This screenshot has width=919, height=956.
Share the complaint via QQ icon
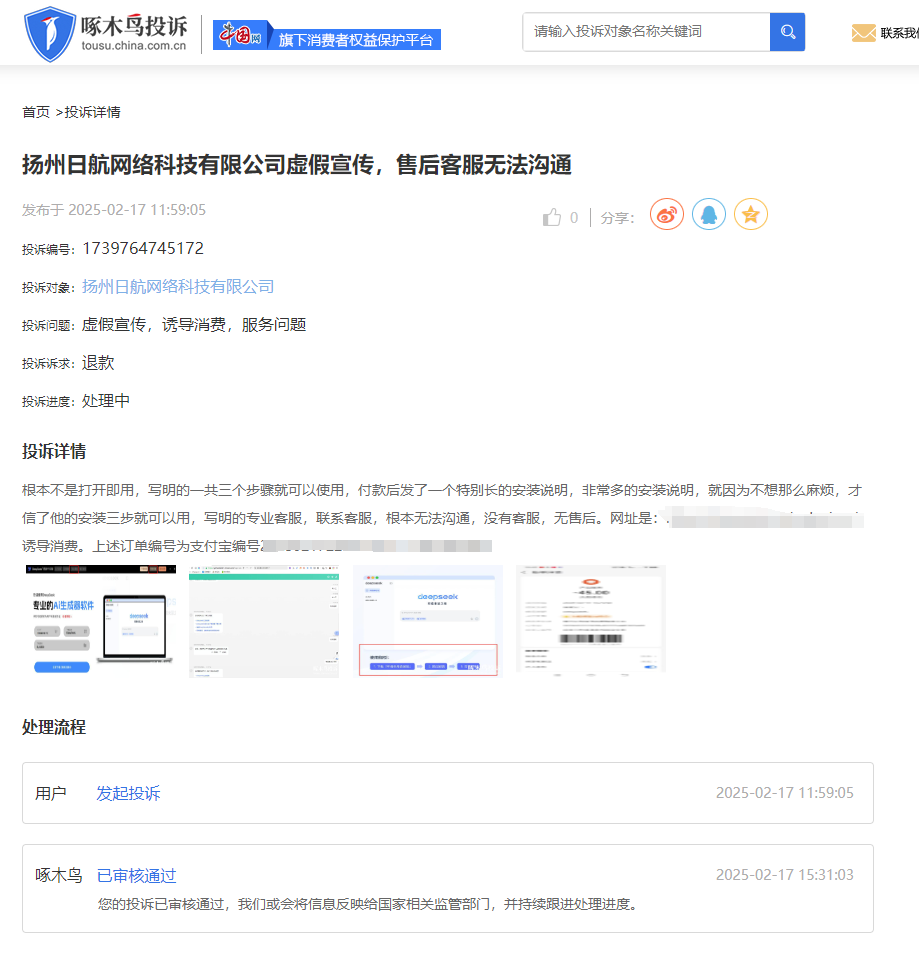click(709, 215)
